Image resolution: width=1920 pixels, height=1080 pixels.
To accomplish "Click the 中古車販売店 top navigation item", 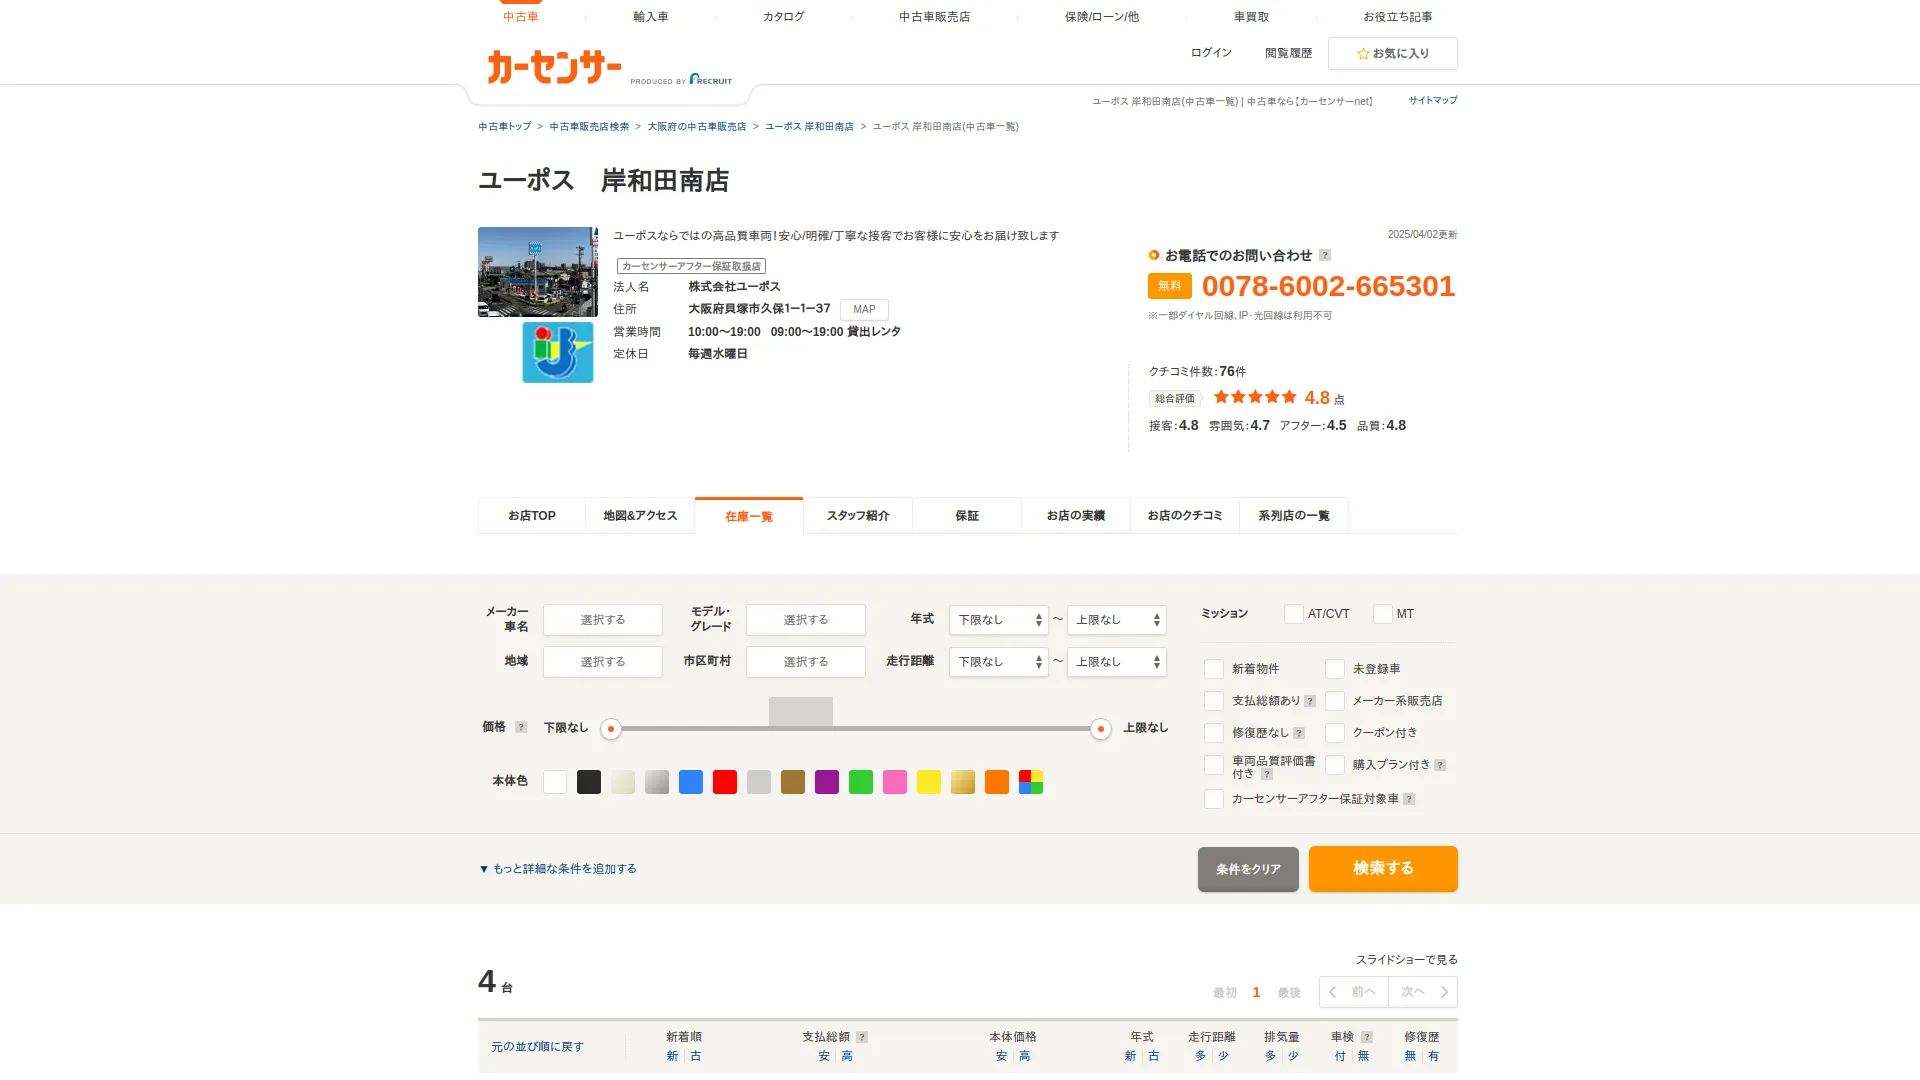I will click(934, 17).
